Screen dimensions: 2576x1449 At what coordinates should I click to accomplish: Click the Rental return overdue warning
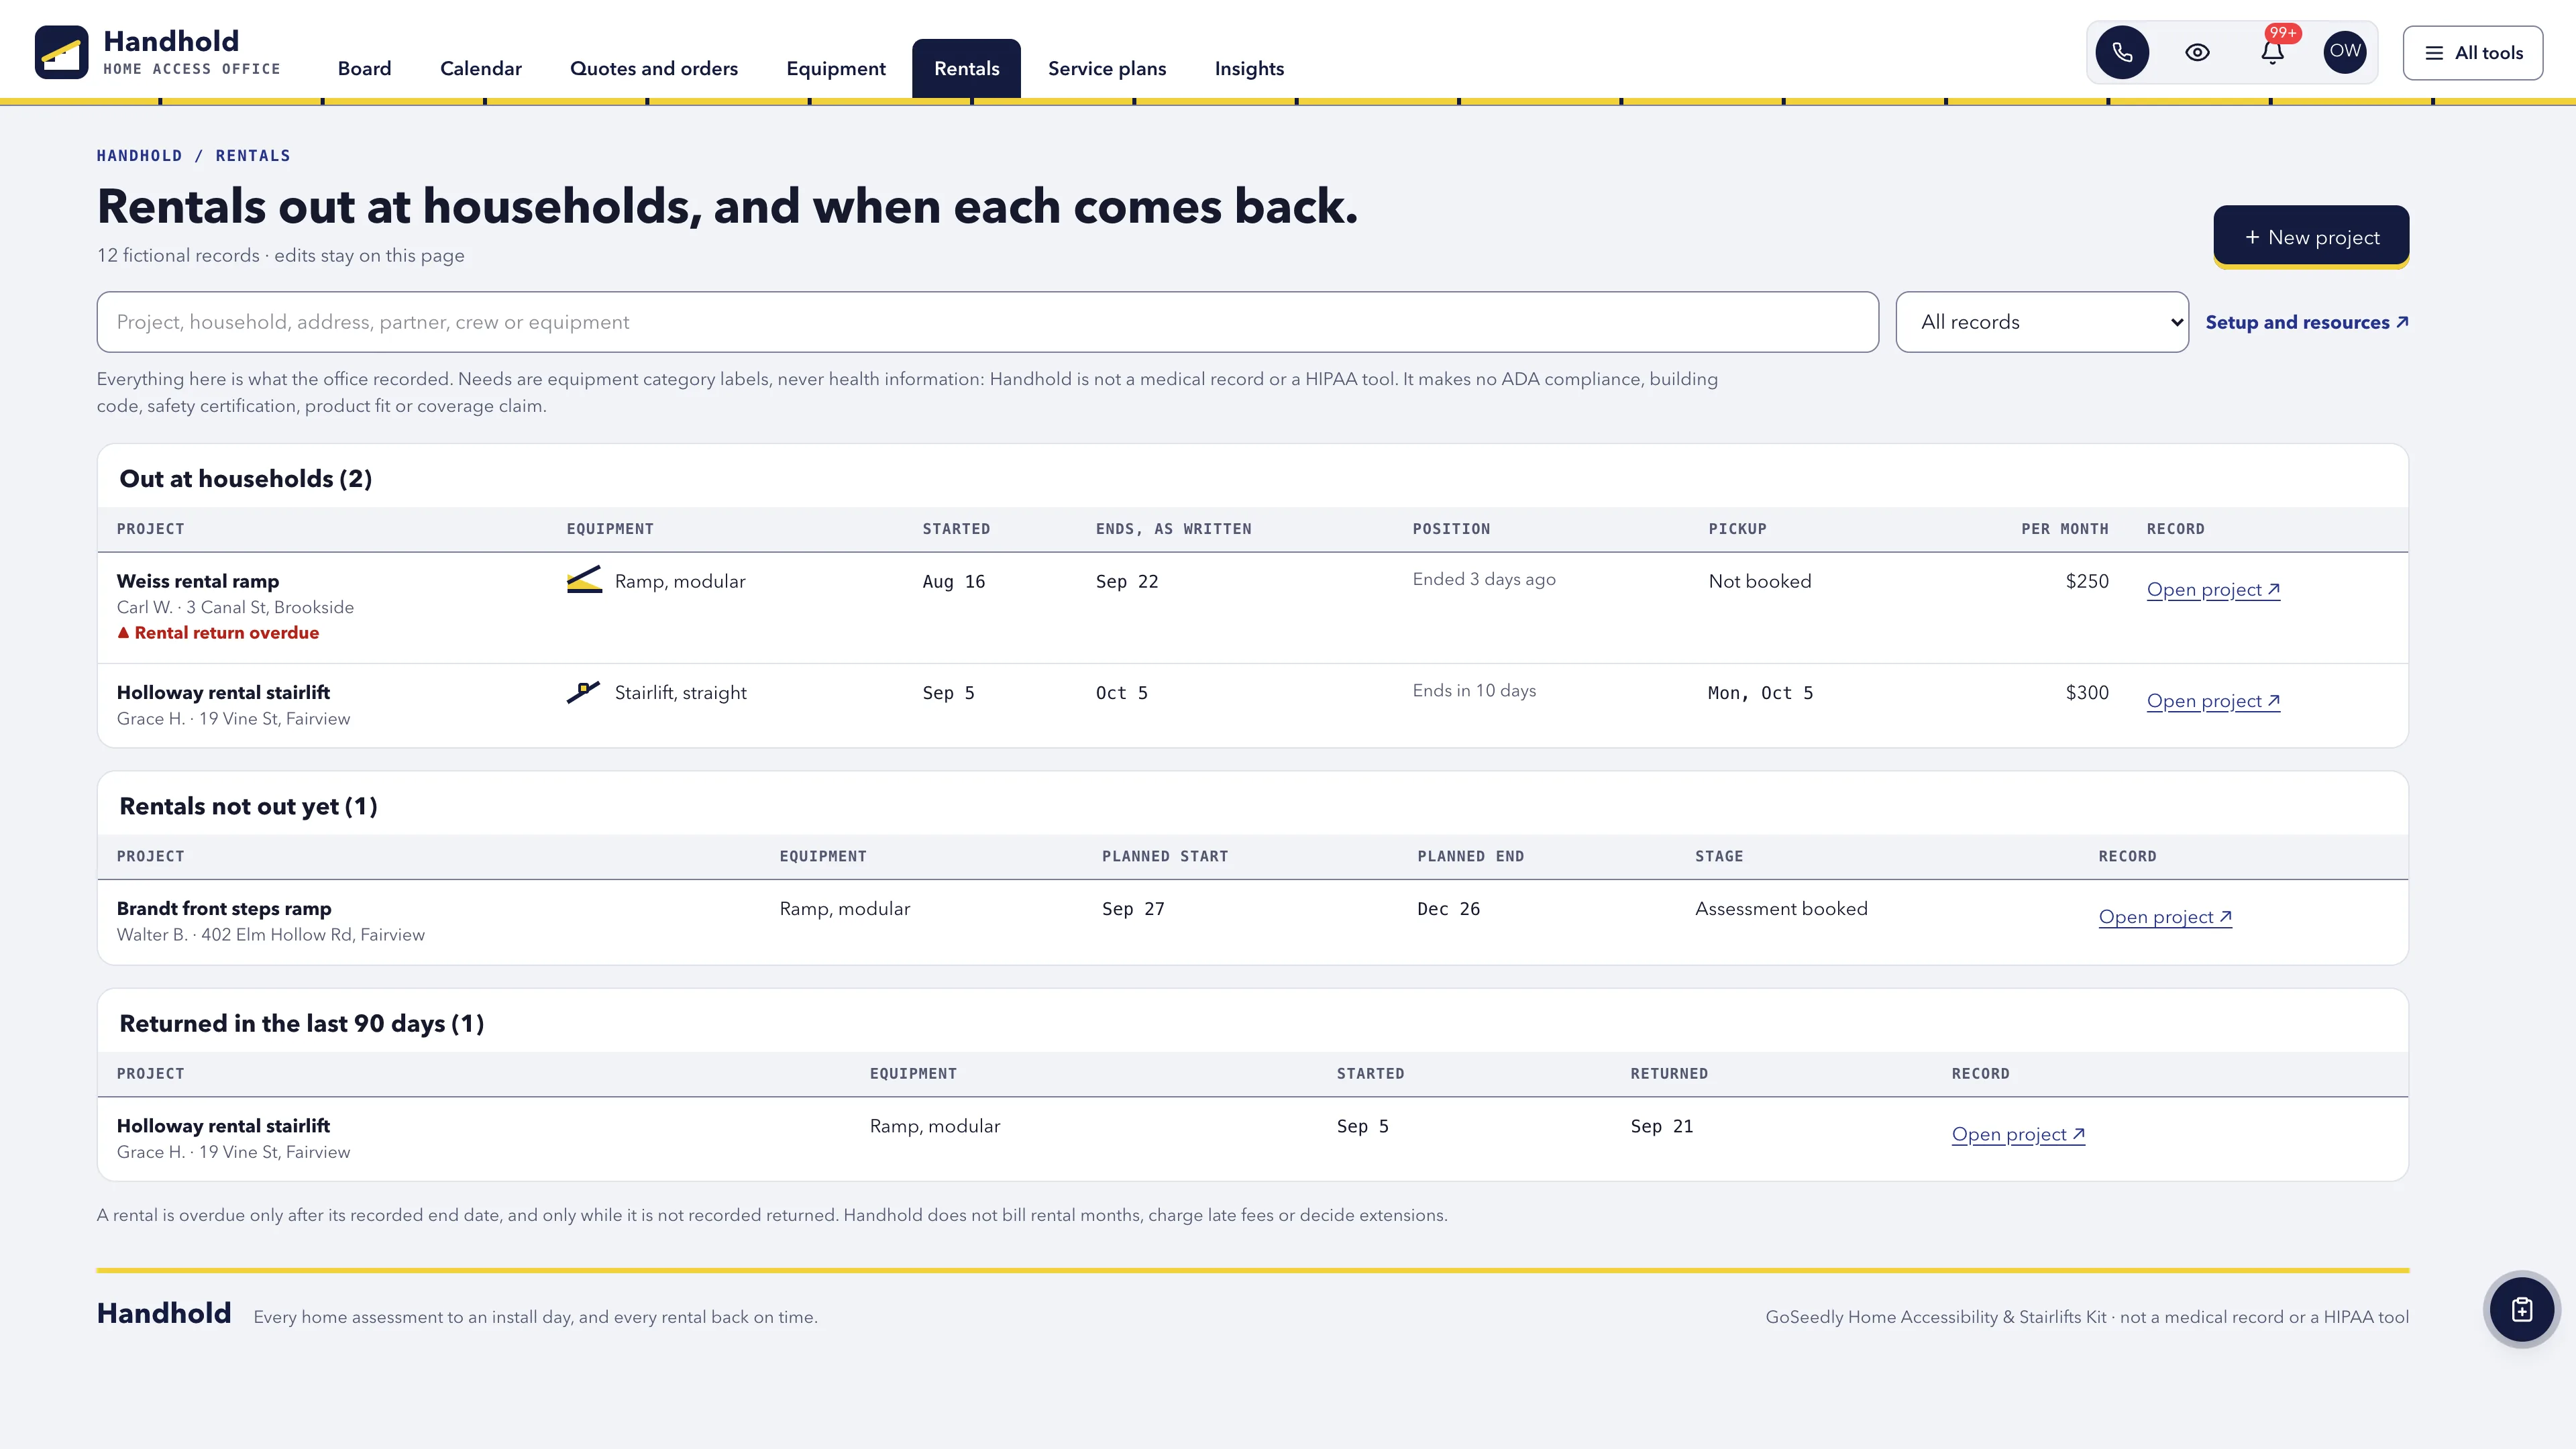coord(218,633)
